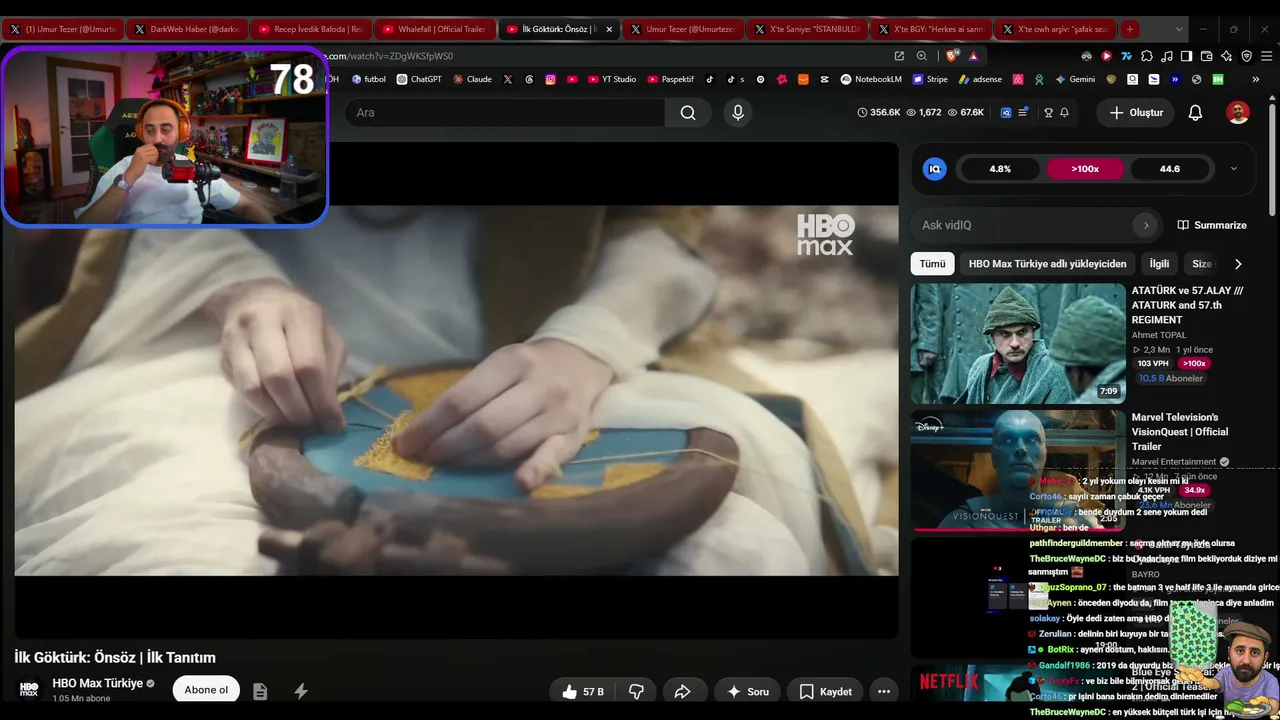This screenshot has width=1280, height=720.
Task: Start voice search with microphone icon
Action: tap(738, 113)
